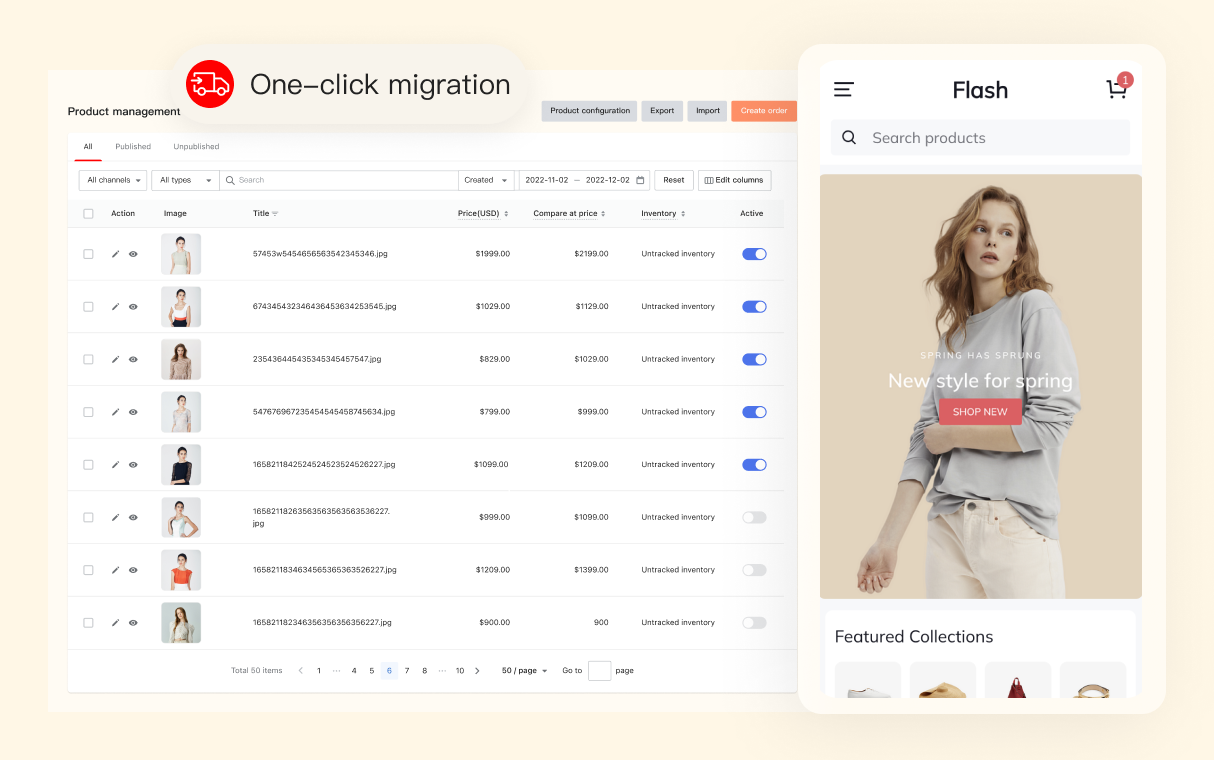Edit the $1029.00 product with pencil icon
Viewport: 1214px width, 760px height.
(115, 307)
